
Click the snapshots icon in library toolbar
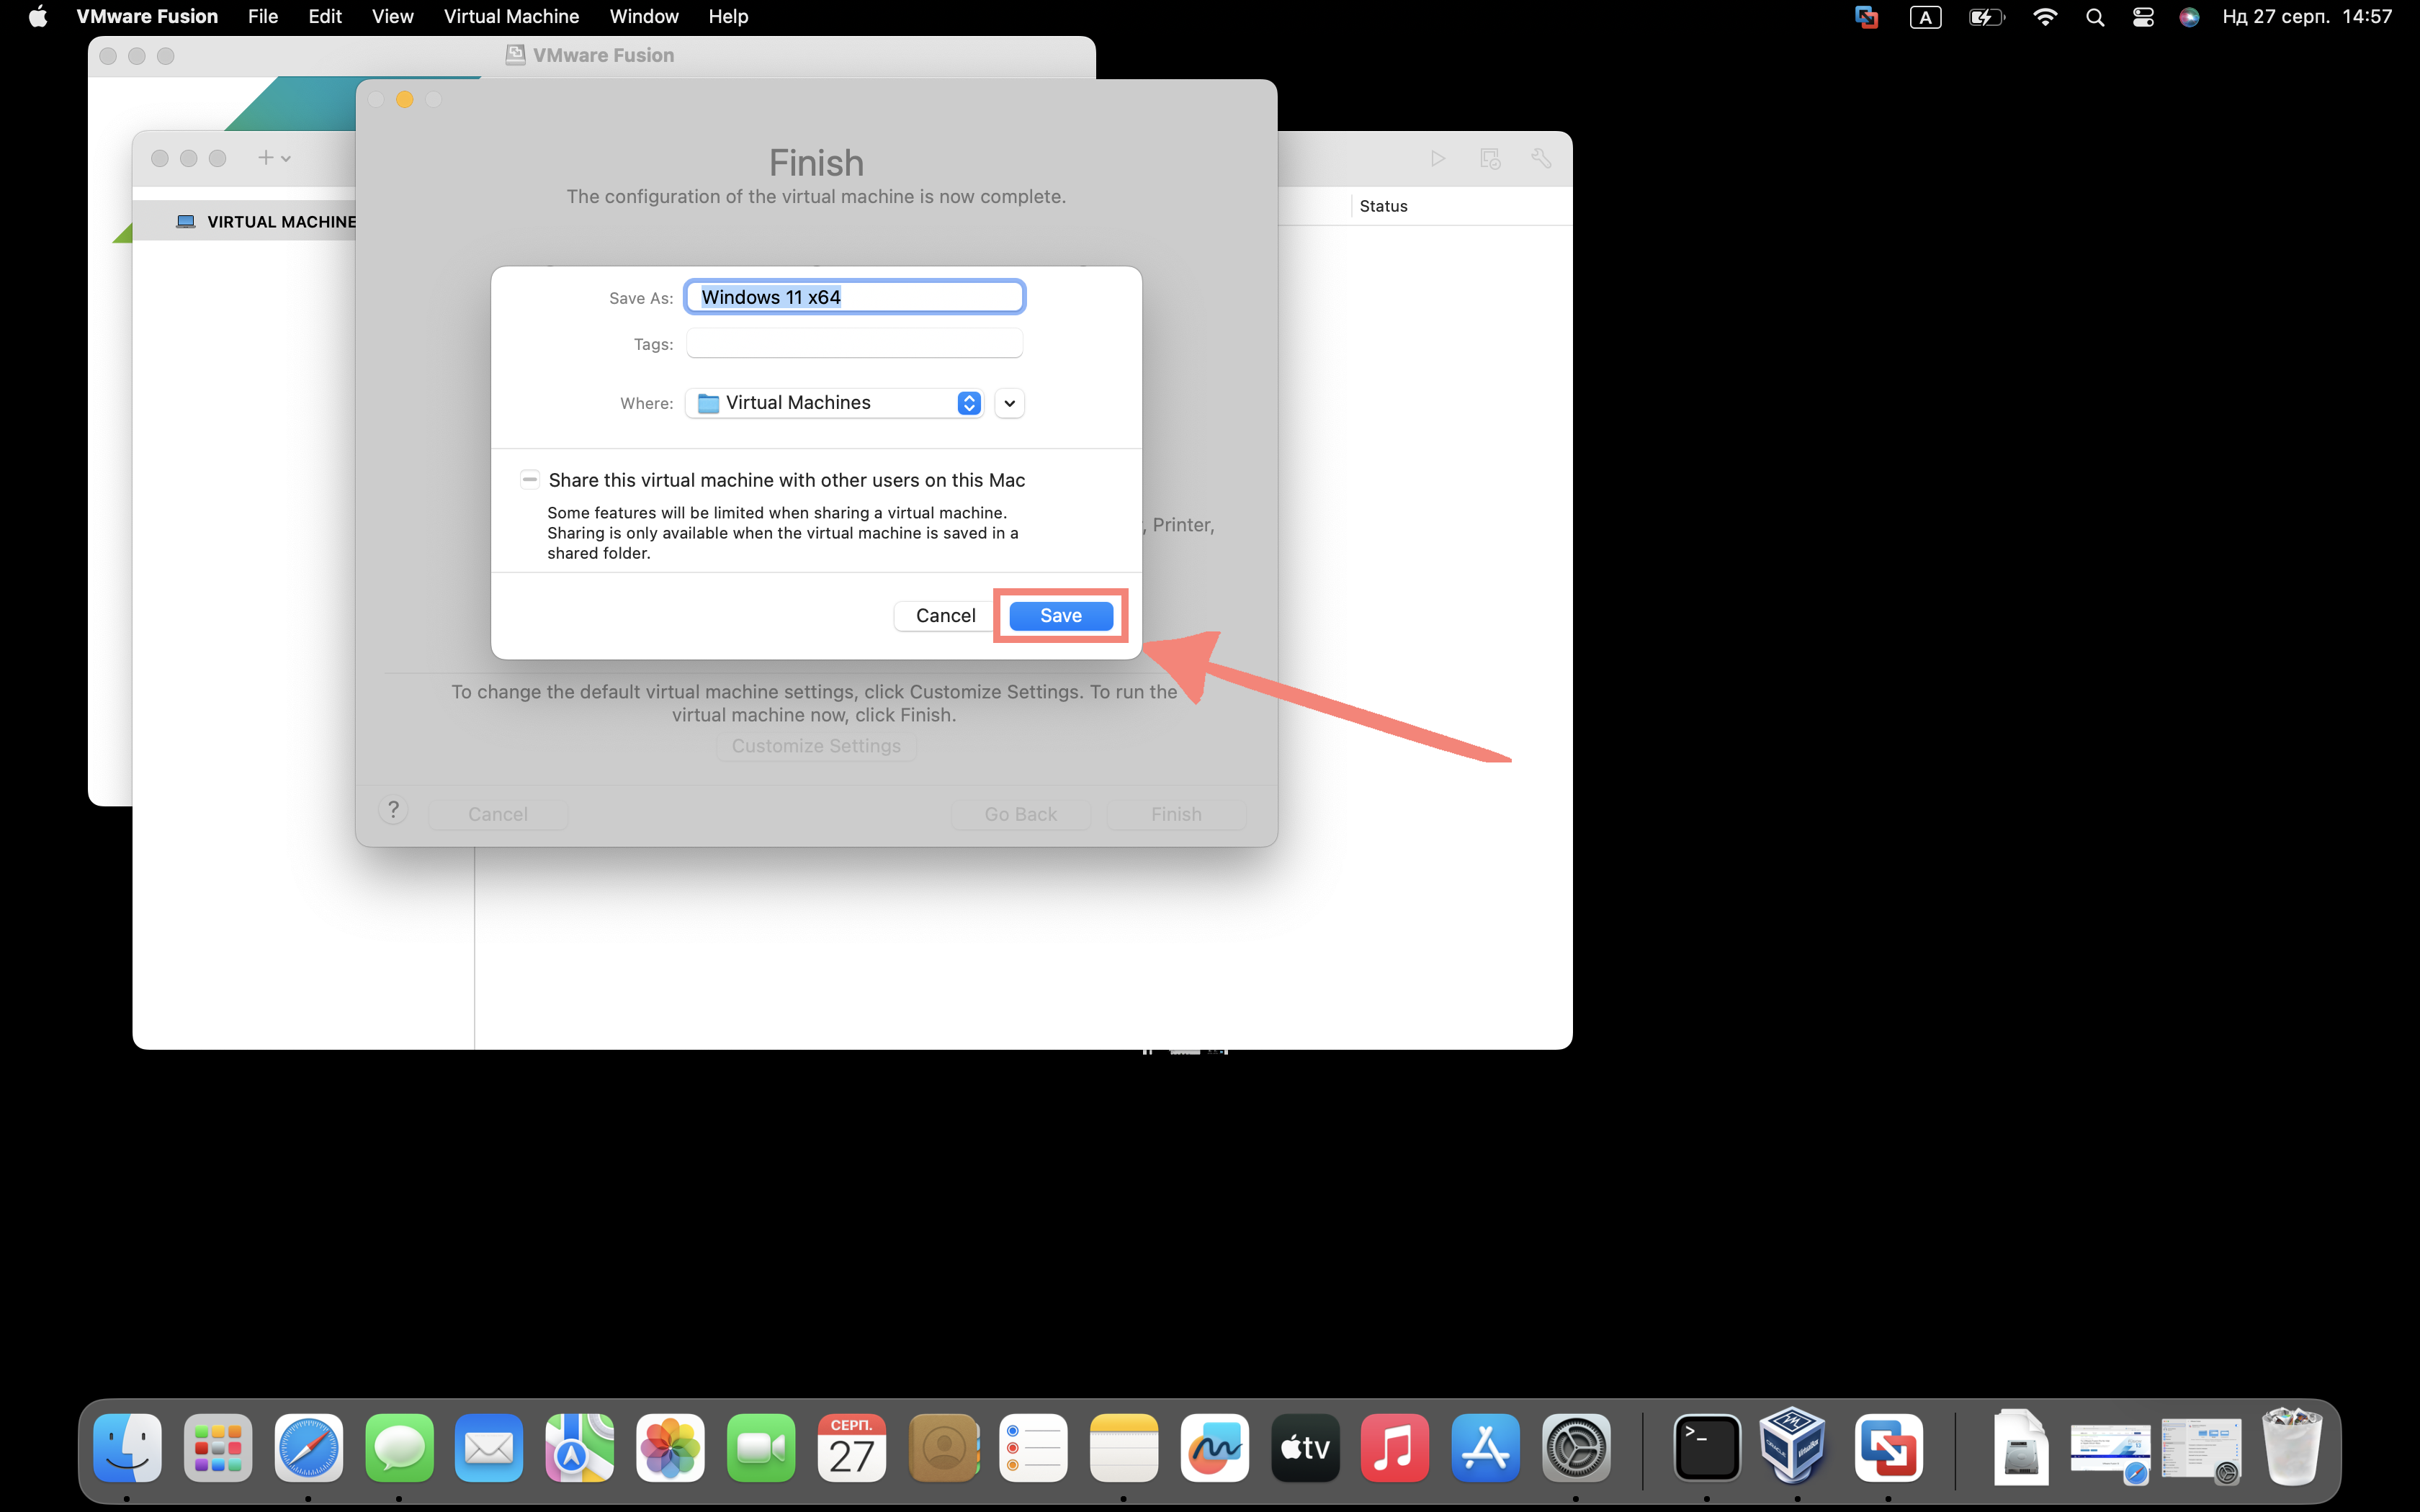click(x=1490, y=158)
